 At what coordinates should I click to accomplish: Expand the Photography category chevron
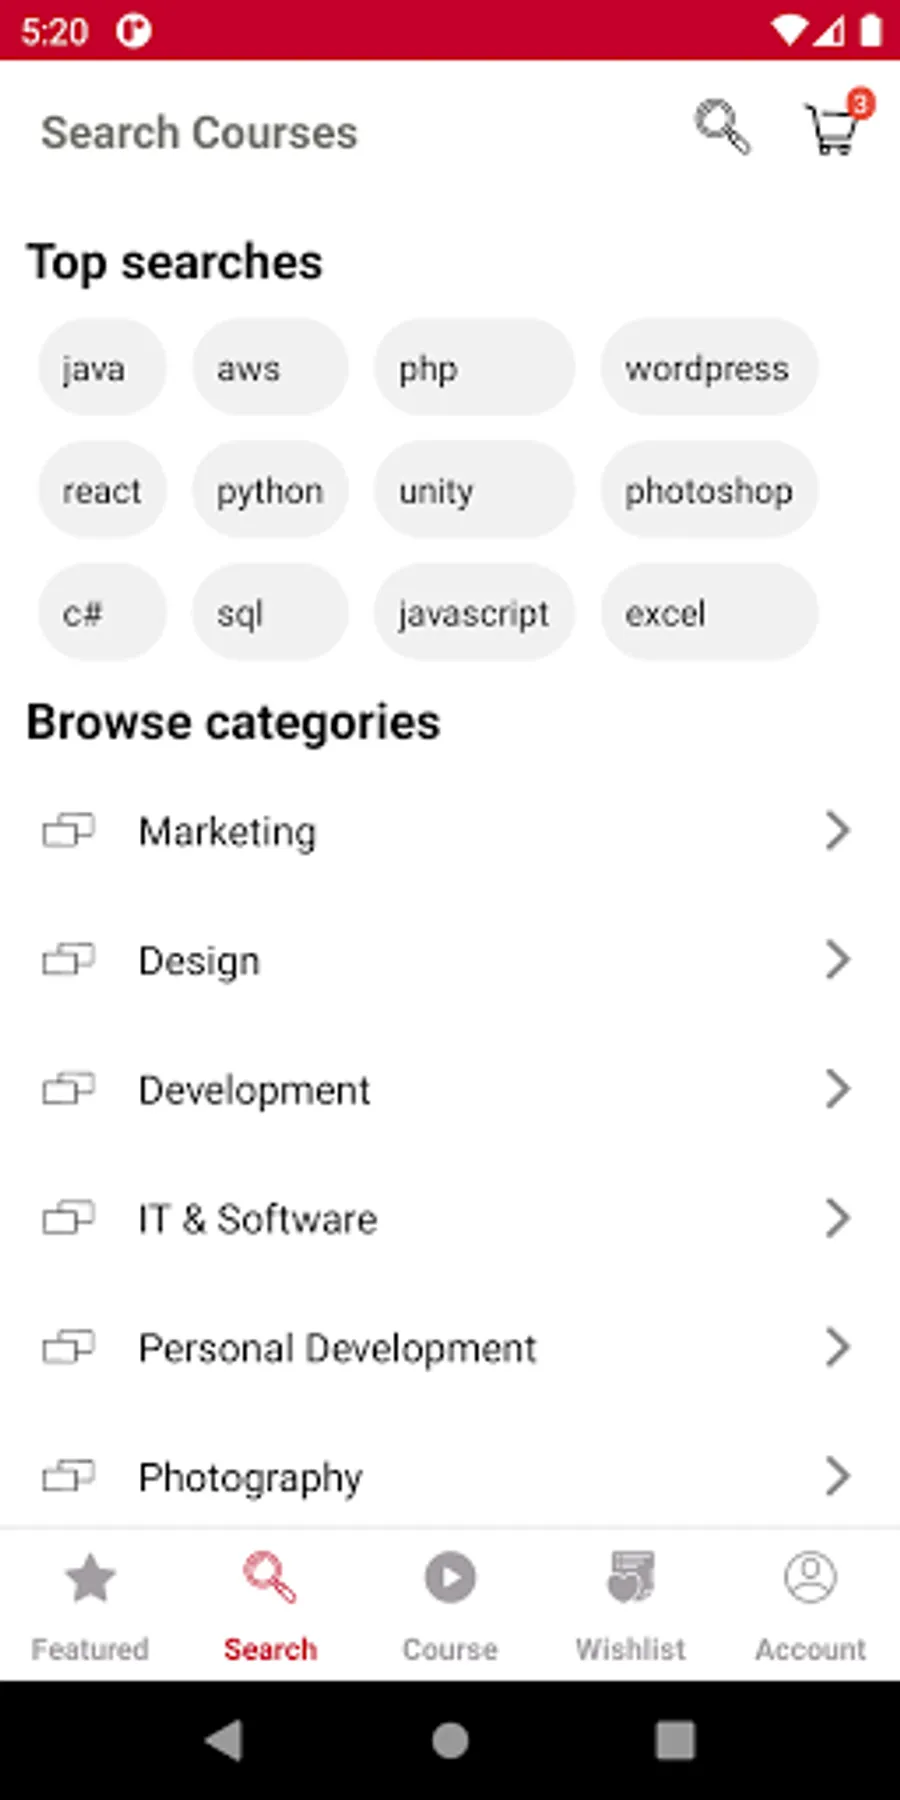pyautogui.click(x=837, y=1476)
